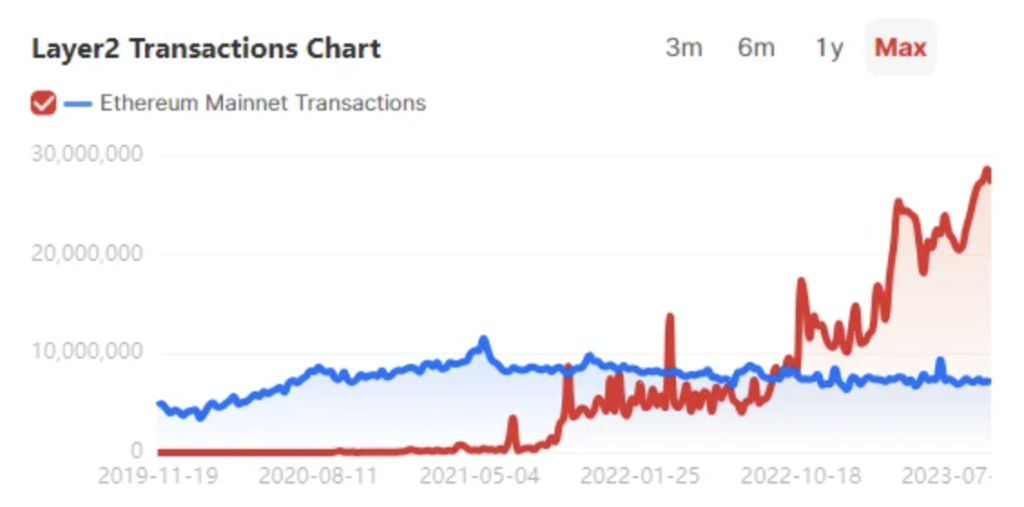
Task: Select the Max time range
Action: point(901,47)
